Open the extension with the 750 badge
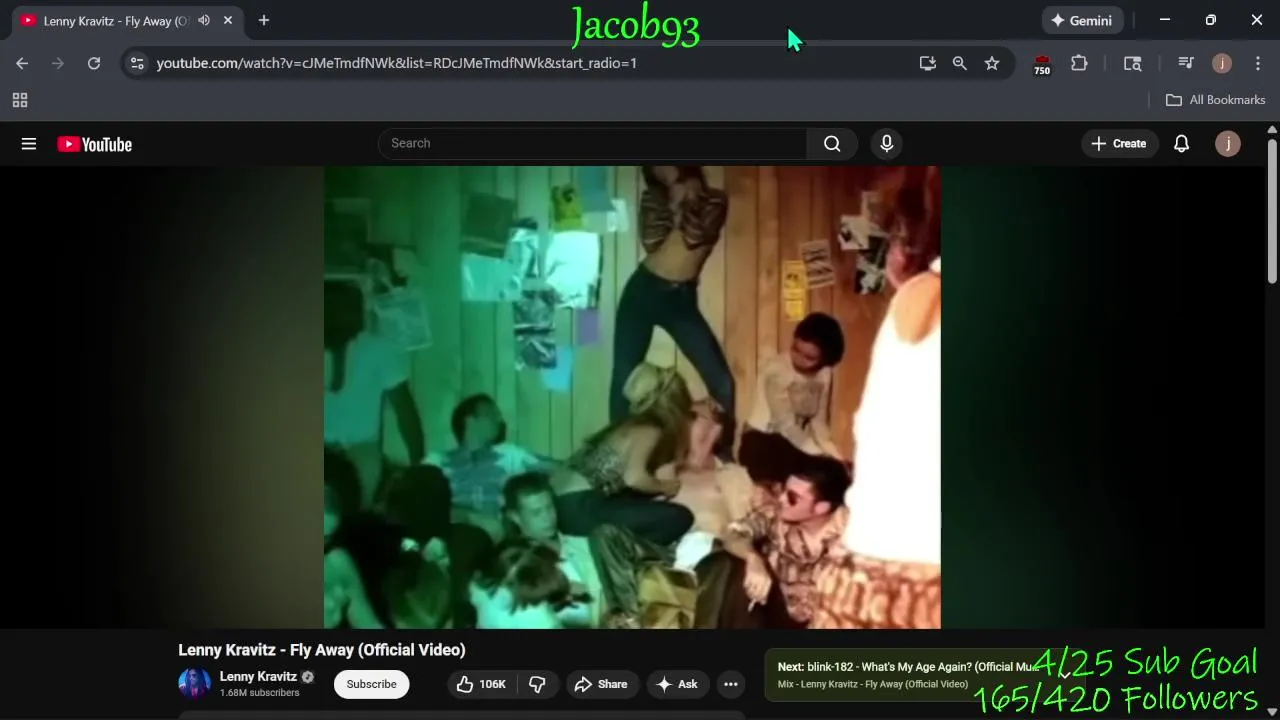Viewport: 1280px width, 720px height. [1042, 64]
